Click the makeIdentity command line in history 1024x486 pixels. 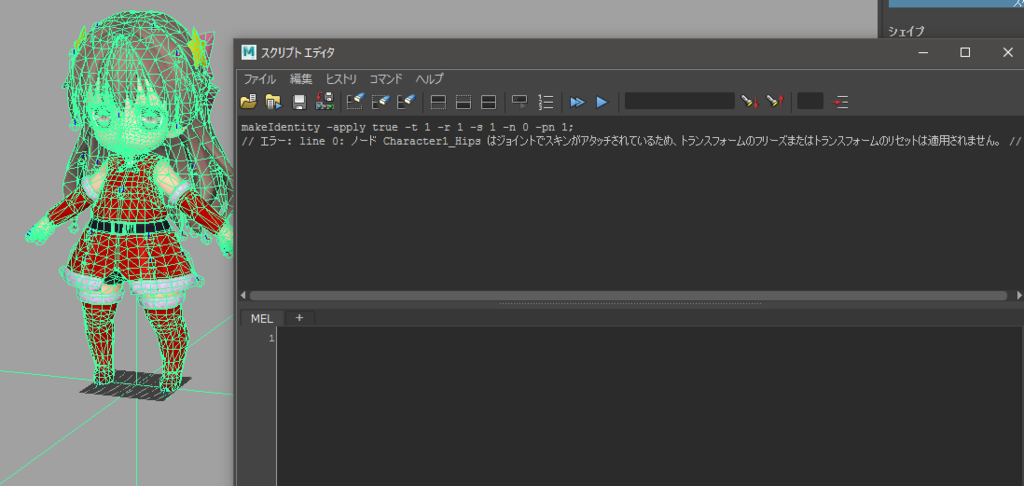(x=407, y=127)
